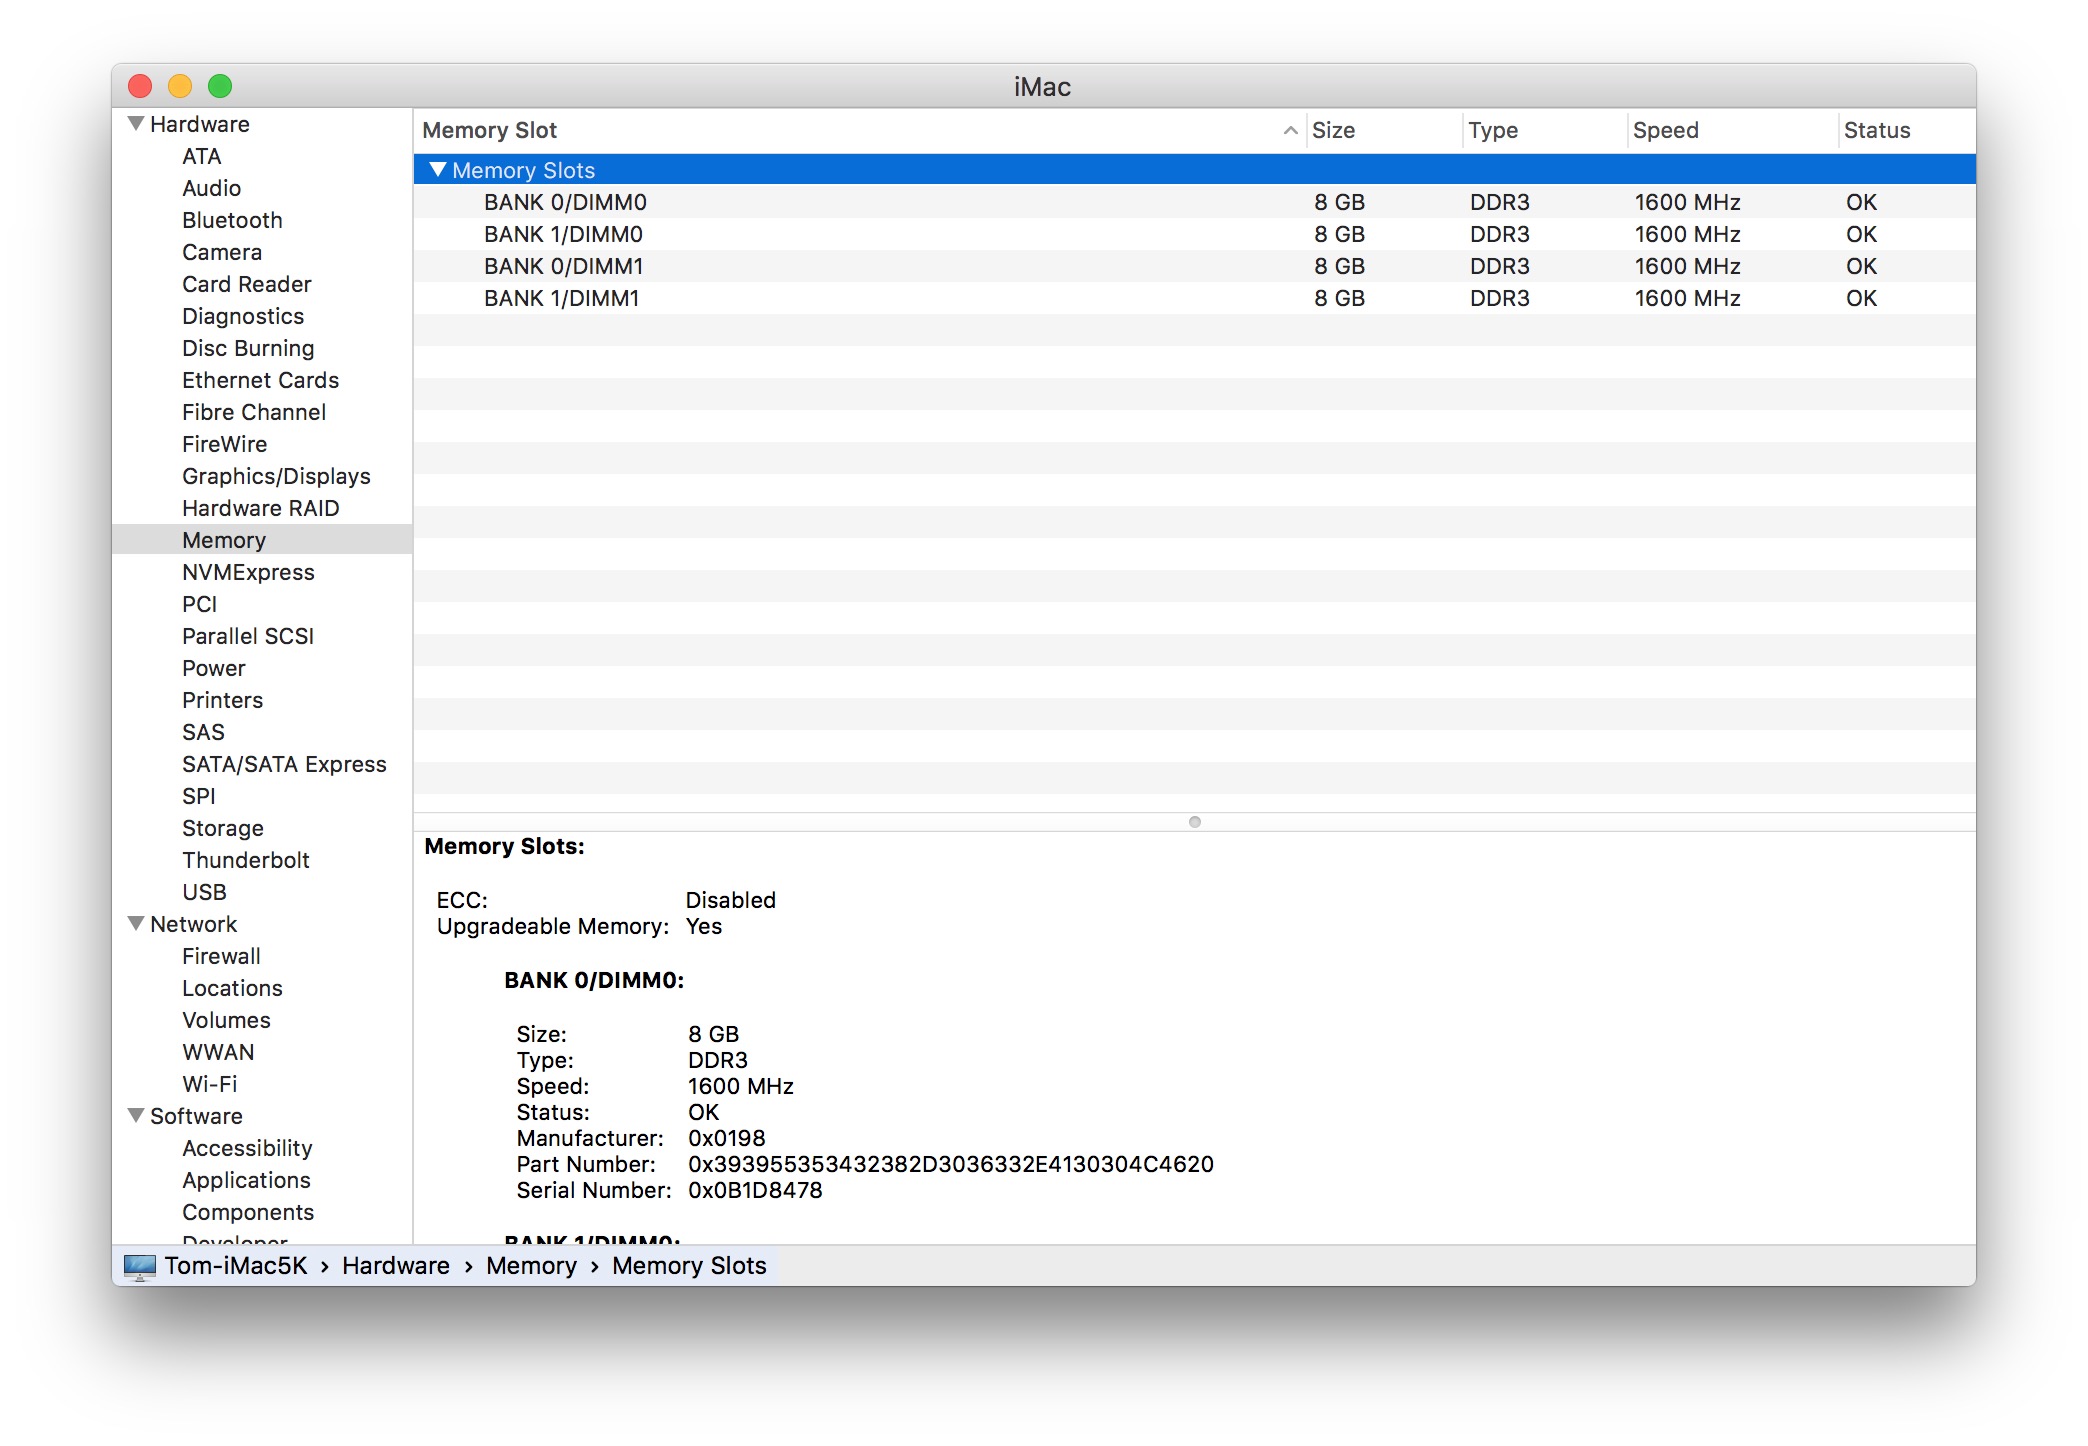Select the BANK 0/DIMM0 memory row
The width and height of the screenshot is (2088, 1446).
pos(565,201)
